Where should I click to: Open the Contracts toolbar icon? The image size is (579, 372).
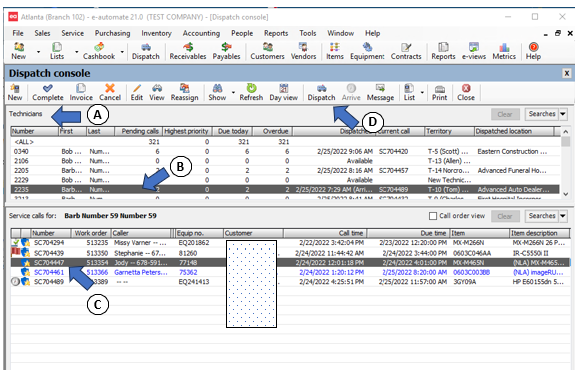pos(406,51)
